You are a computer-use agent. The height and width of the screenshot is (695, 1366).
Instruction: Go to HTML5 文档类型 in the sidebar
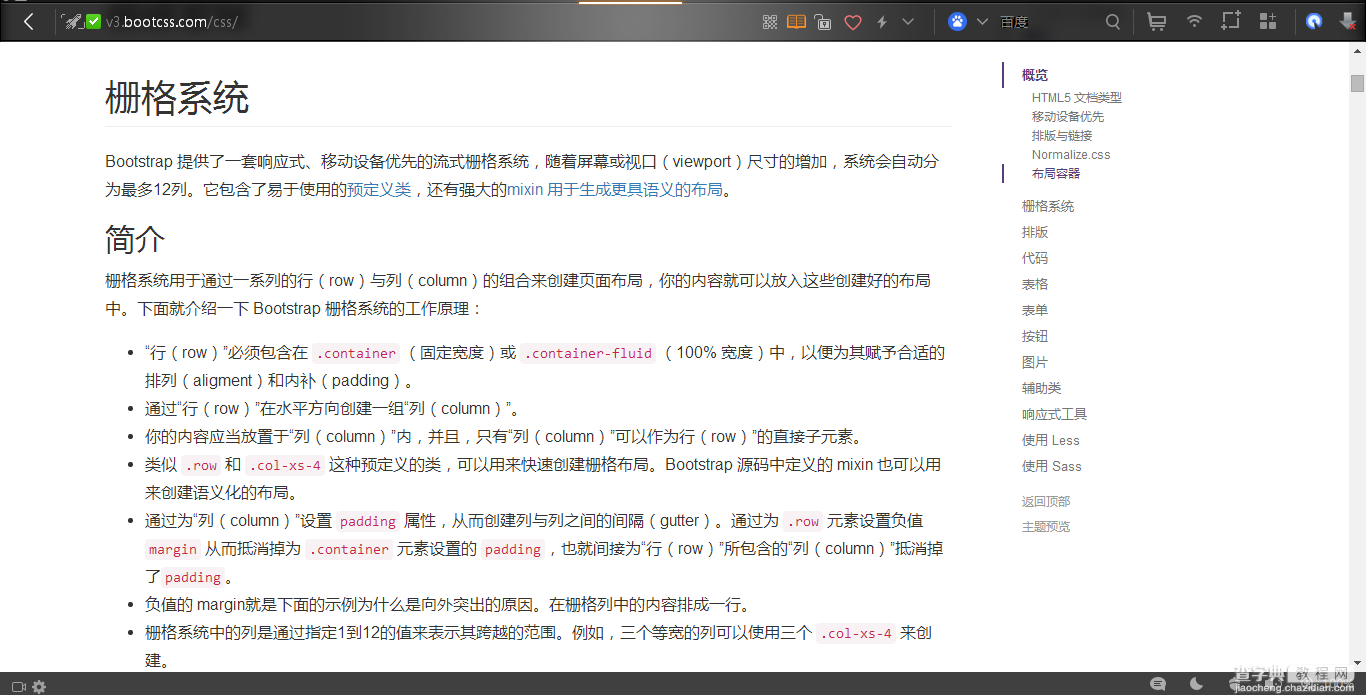[x=1077, y=98]
